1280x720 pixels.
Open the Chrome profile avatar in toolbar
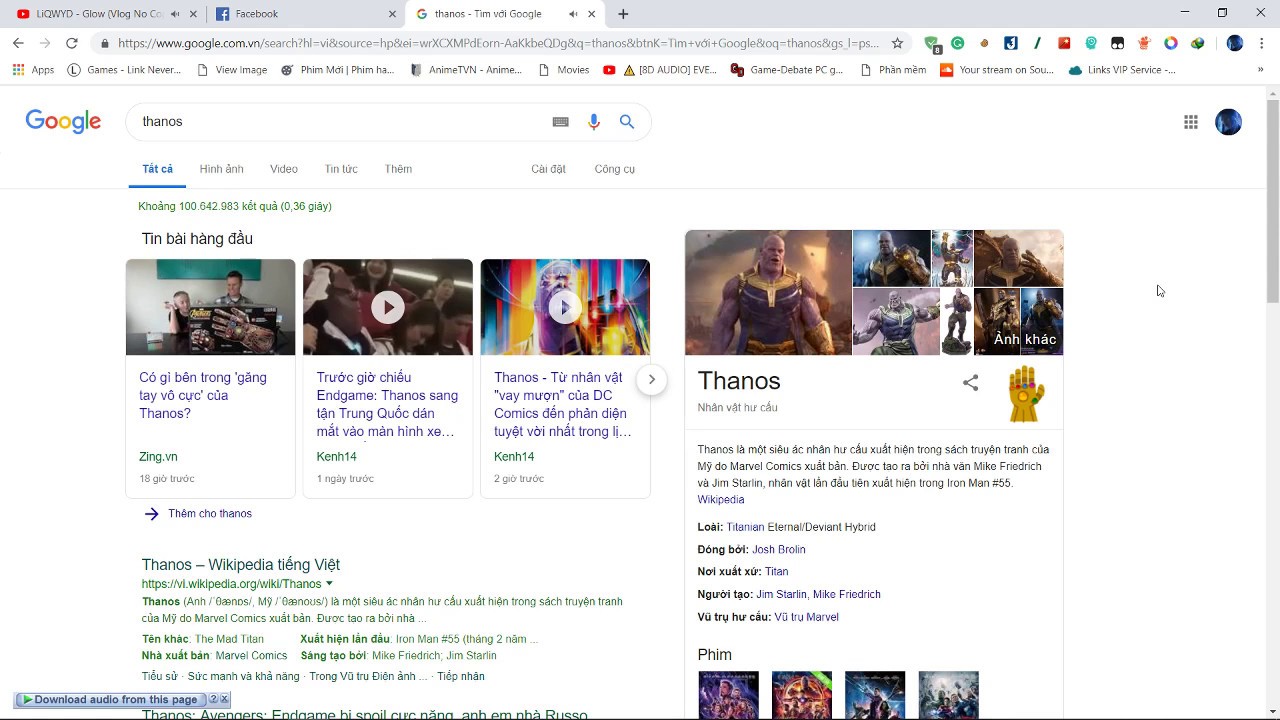[1235, 43]
